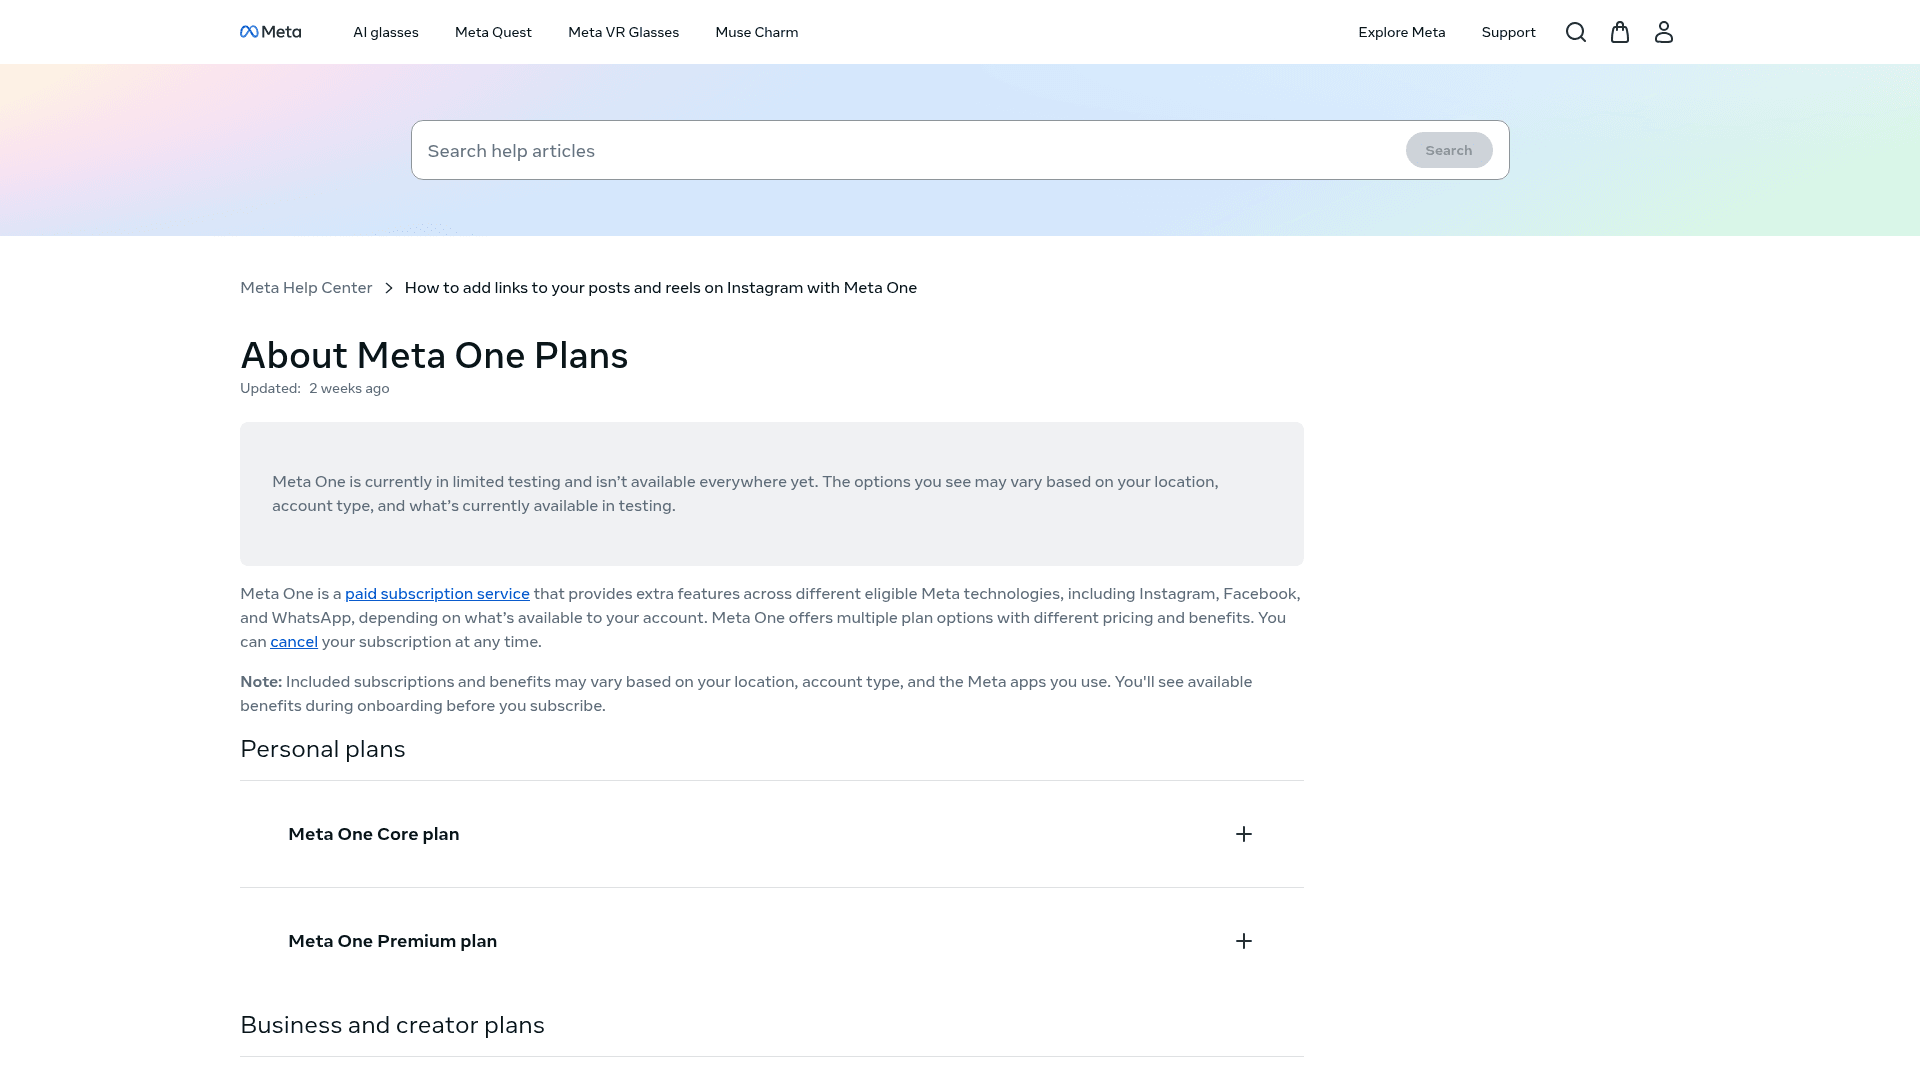Screen dimensions: 1920x1080
Task: Open Meta Quest menu
Action: pos(493,32)
